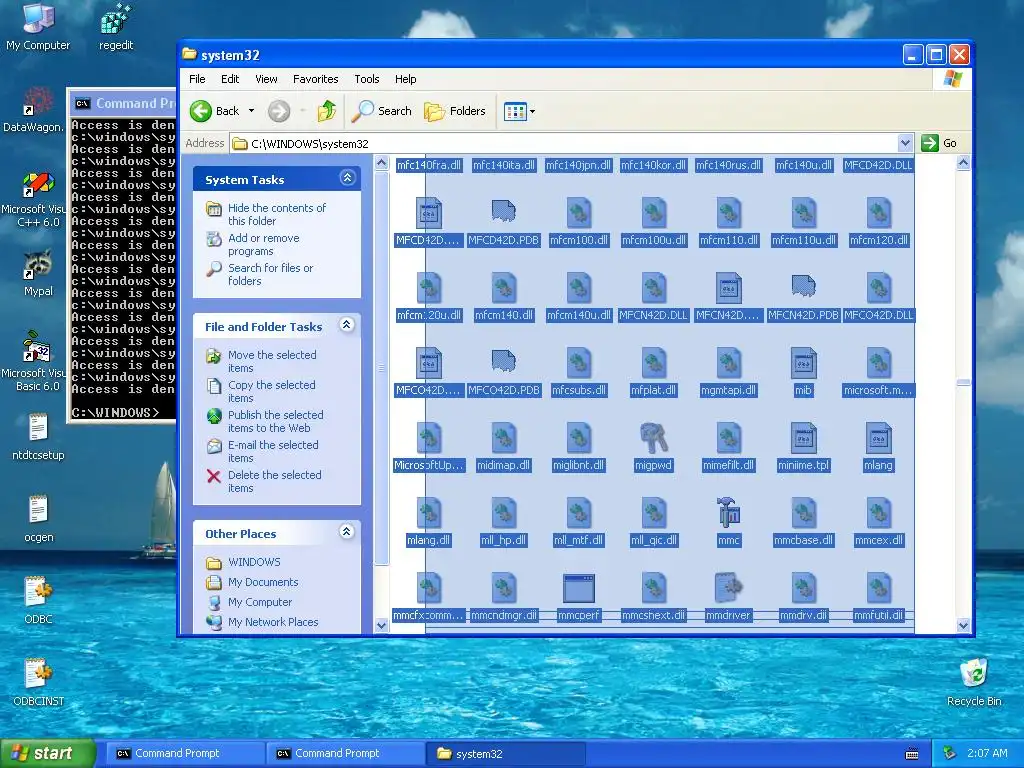Open the Search pane
Image resolution: width=1024 pixels, height=768 pixels.
(381, 111)
